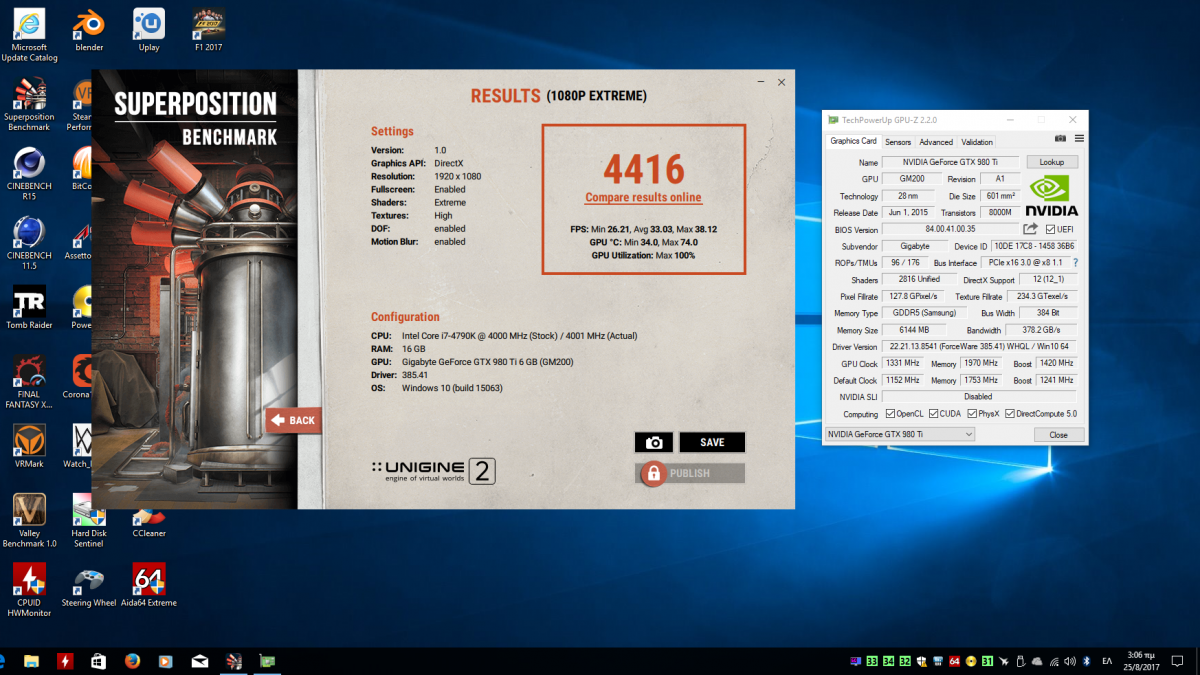Open the F1 2017 desktop icon
This screenshot has height=675, width=1200.
[x=208, y=31]
